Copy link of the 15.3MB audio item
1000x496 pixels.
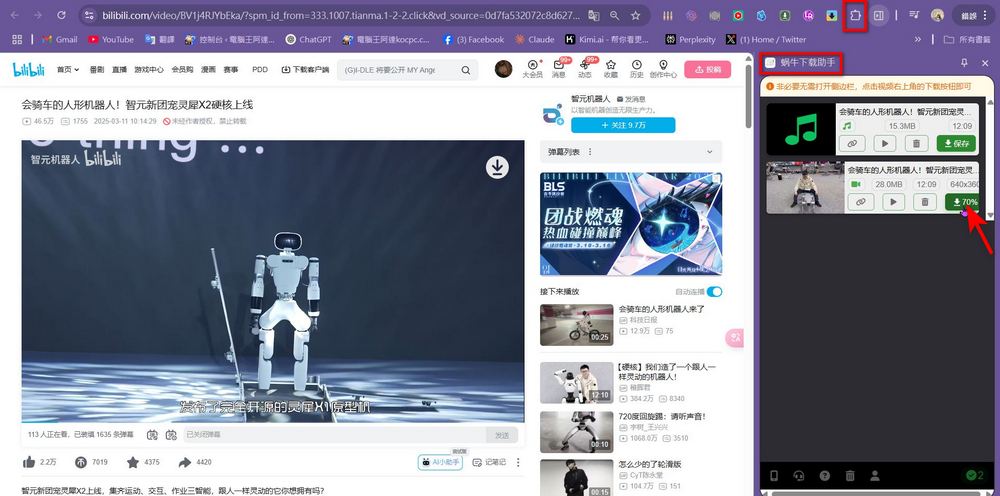coord(851,143)
